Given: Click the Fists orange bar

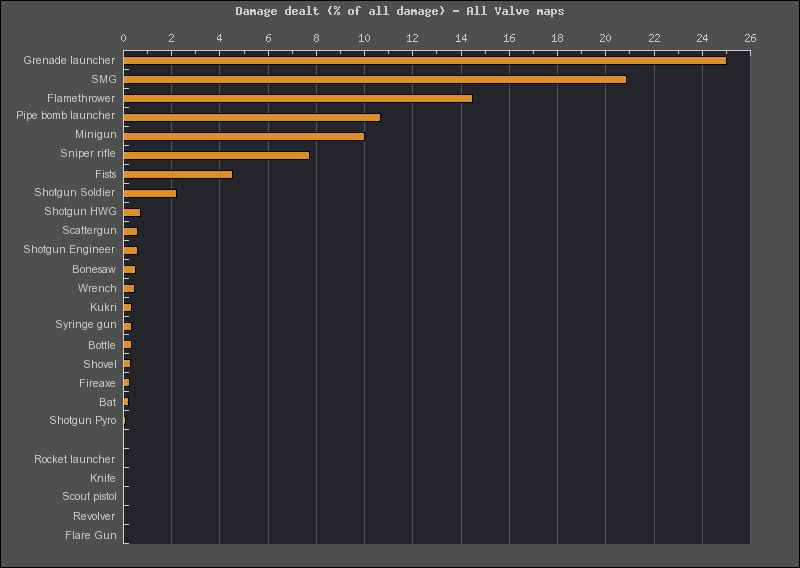Looking at the screenshot, I should tap(178, 175).
